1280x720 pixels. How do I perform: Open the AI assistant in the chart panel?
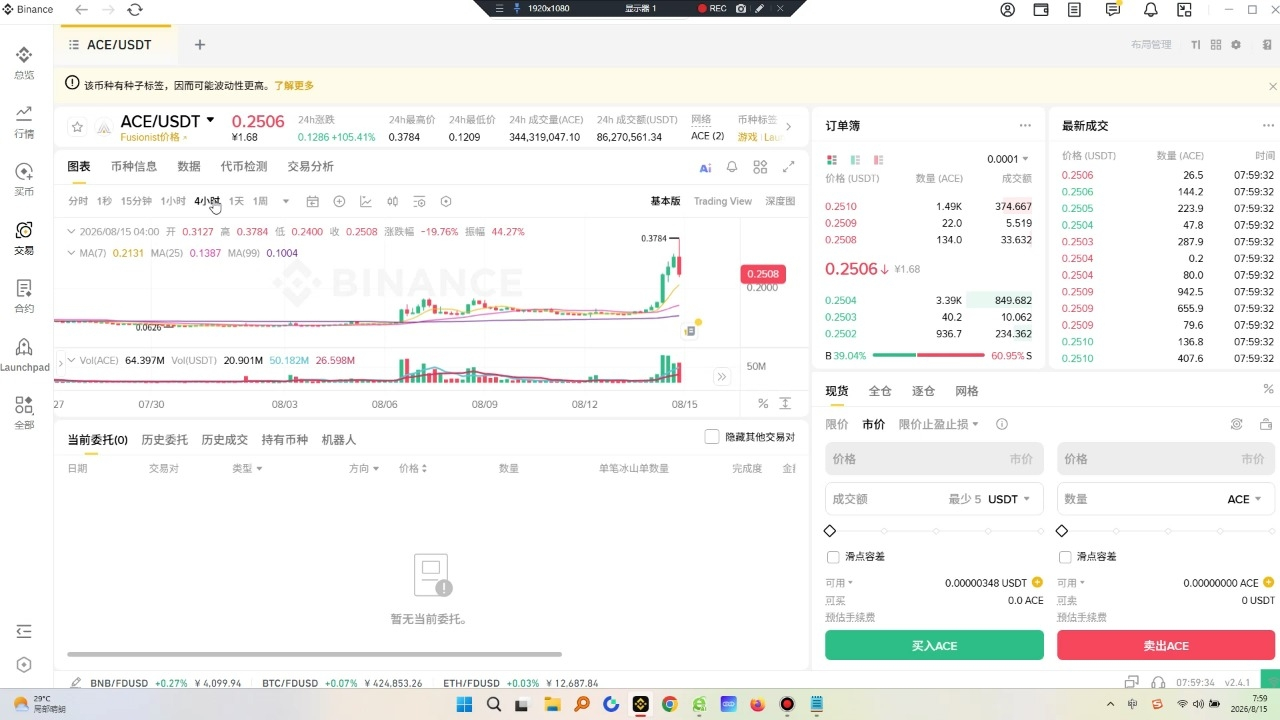click(x=705, y=167)
